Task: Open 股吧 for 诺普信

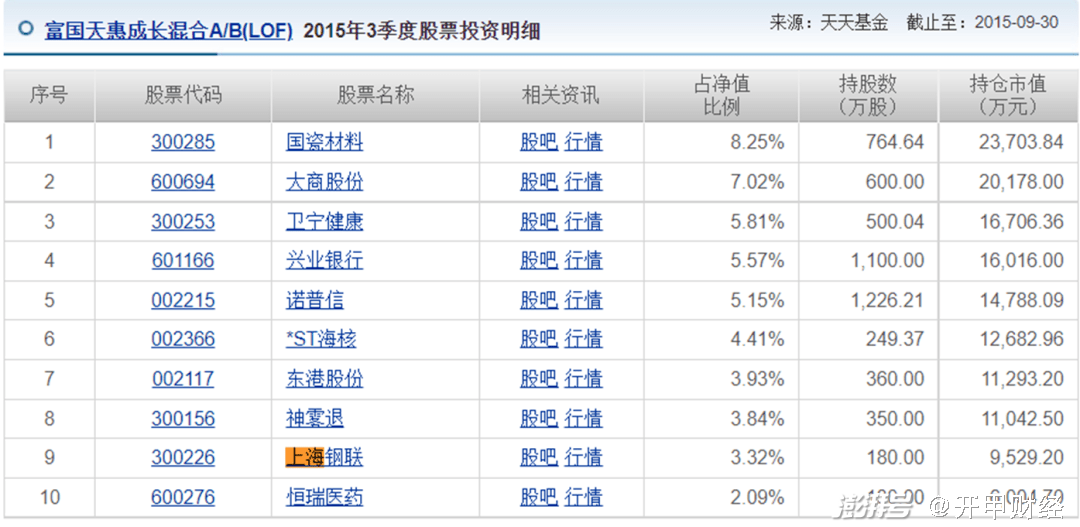Action: click(539, 300)
